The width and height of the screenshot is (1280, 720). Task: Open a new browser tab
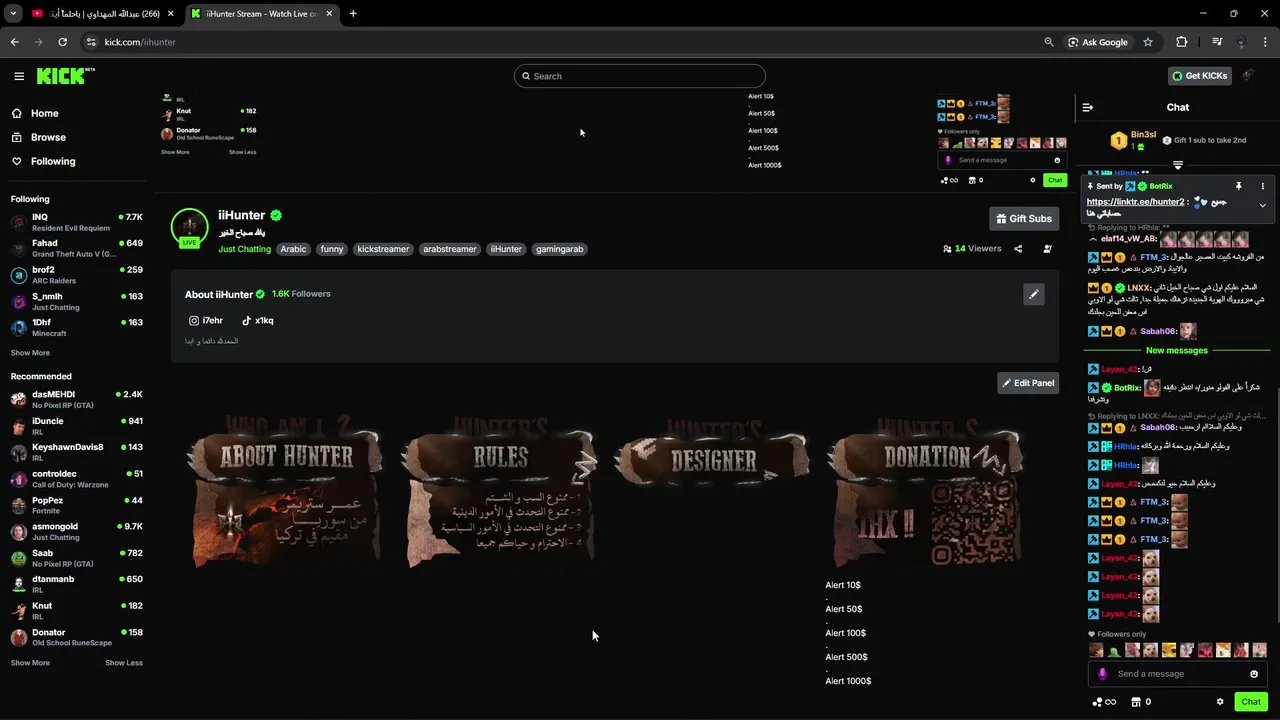pyautogui.click(x=353, y=14)
